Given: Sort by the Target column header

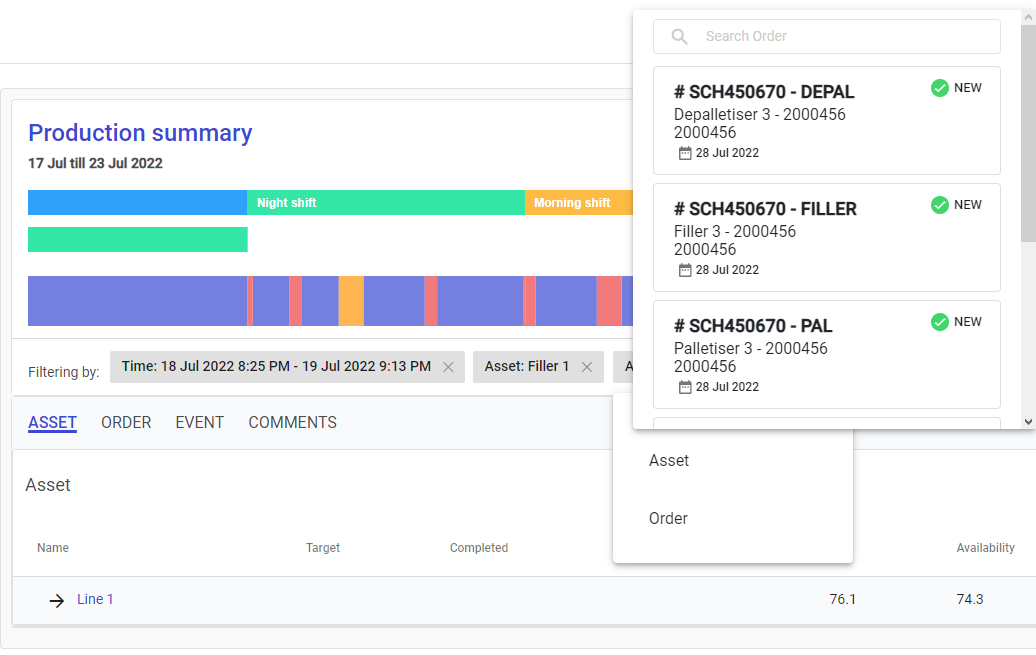Looking at the screenshot, I should click(x=322, y=548).
